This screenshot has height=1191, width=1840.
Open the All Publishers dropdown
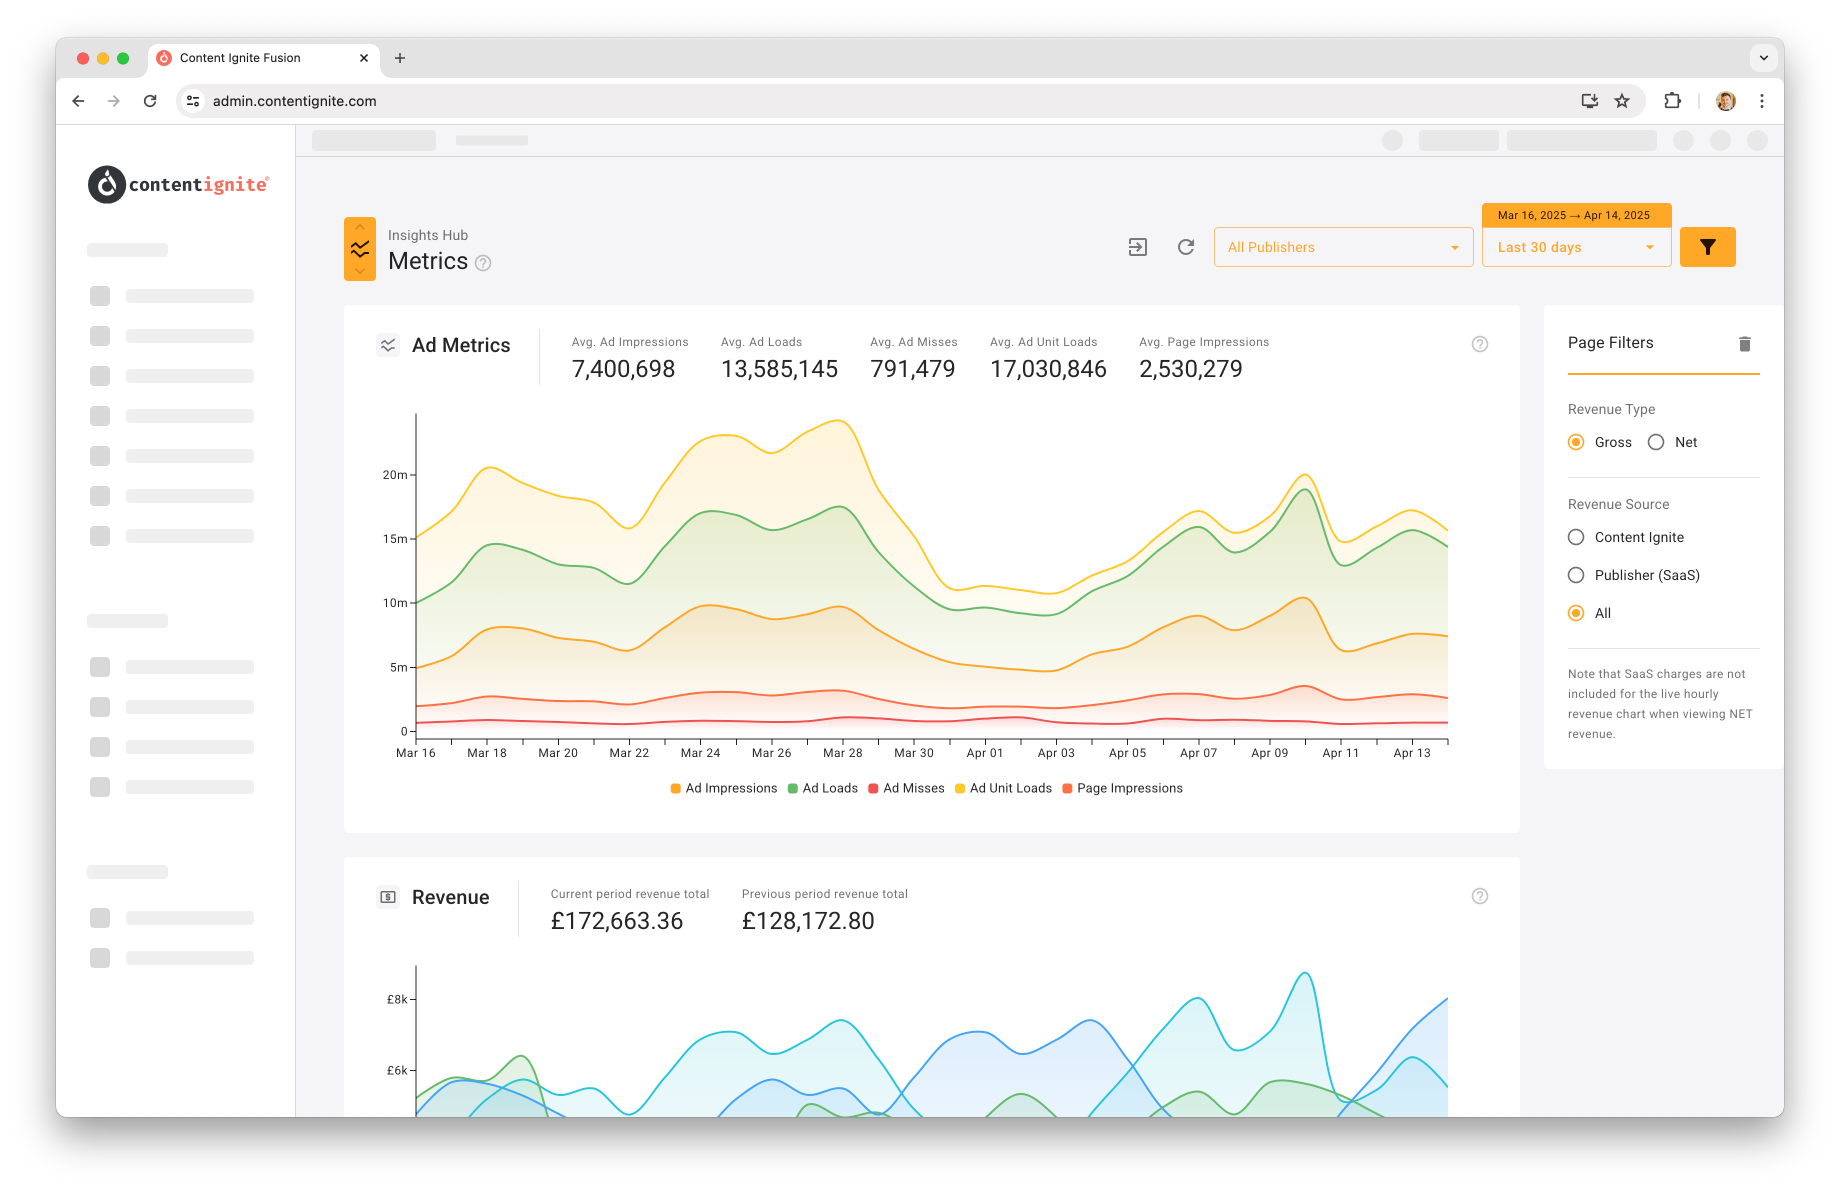tap(1343, 247)
